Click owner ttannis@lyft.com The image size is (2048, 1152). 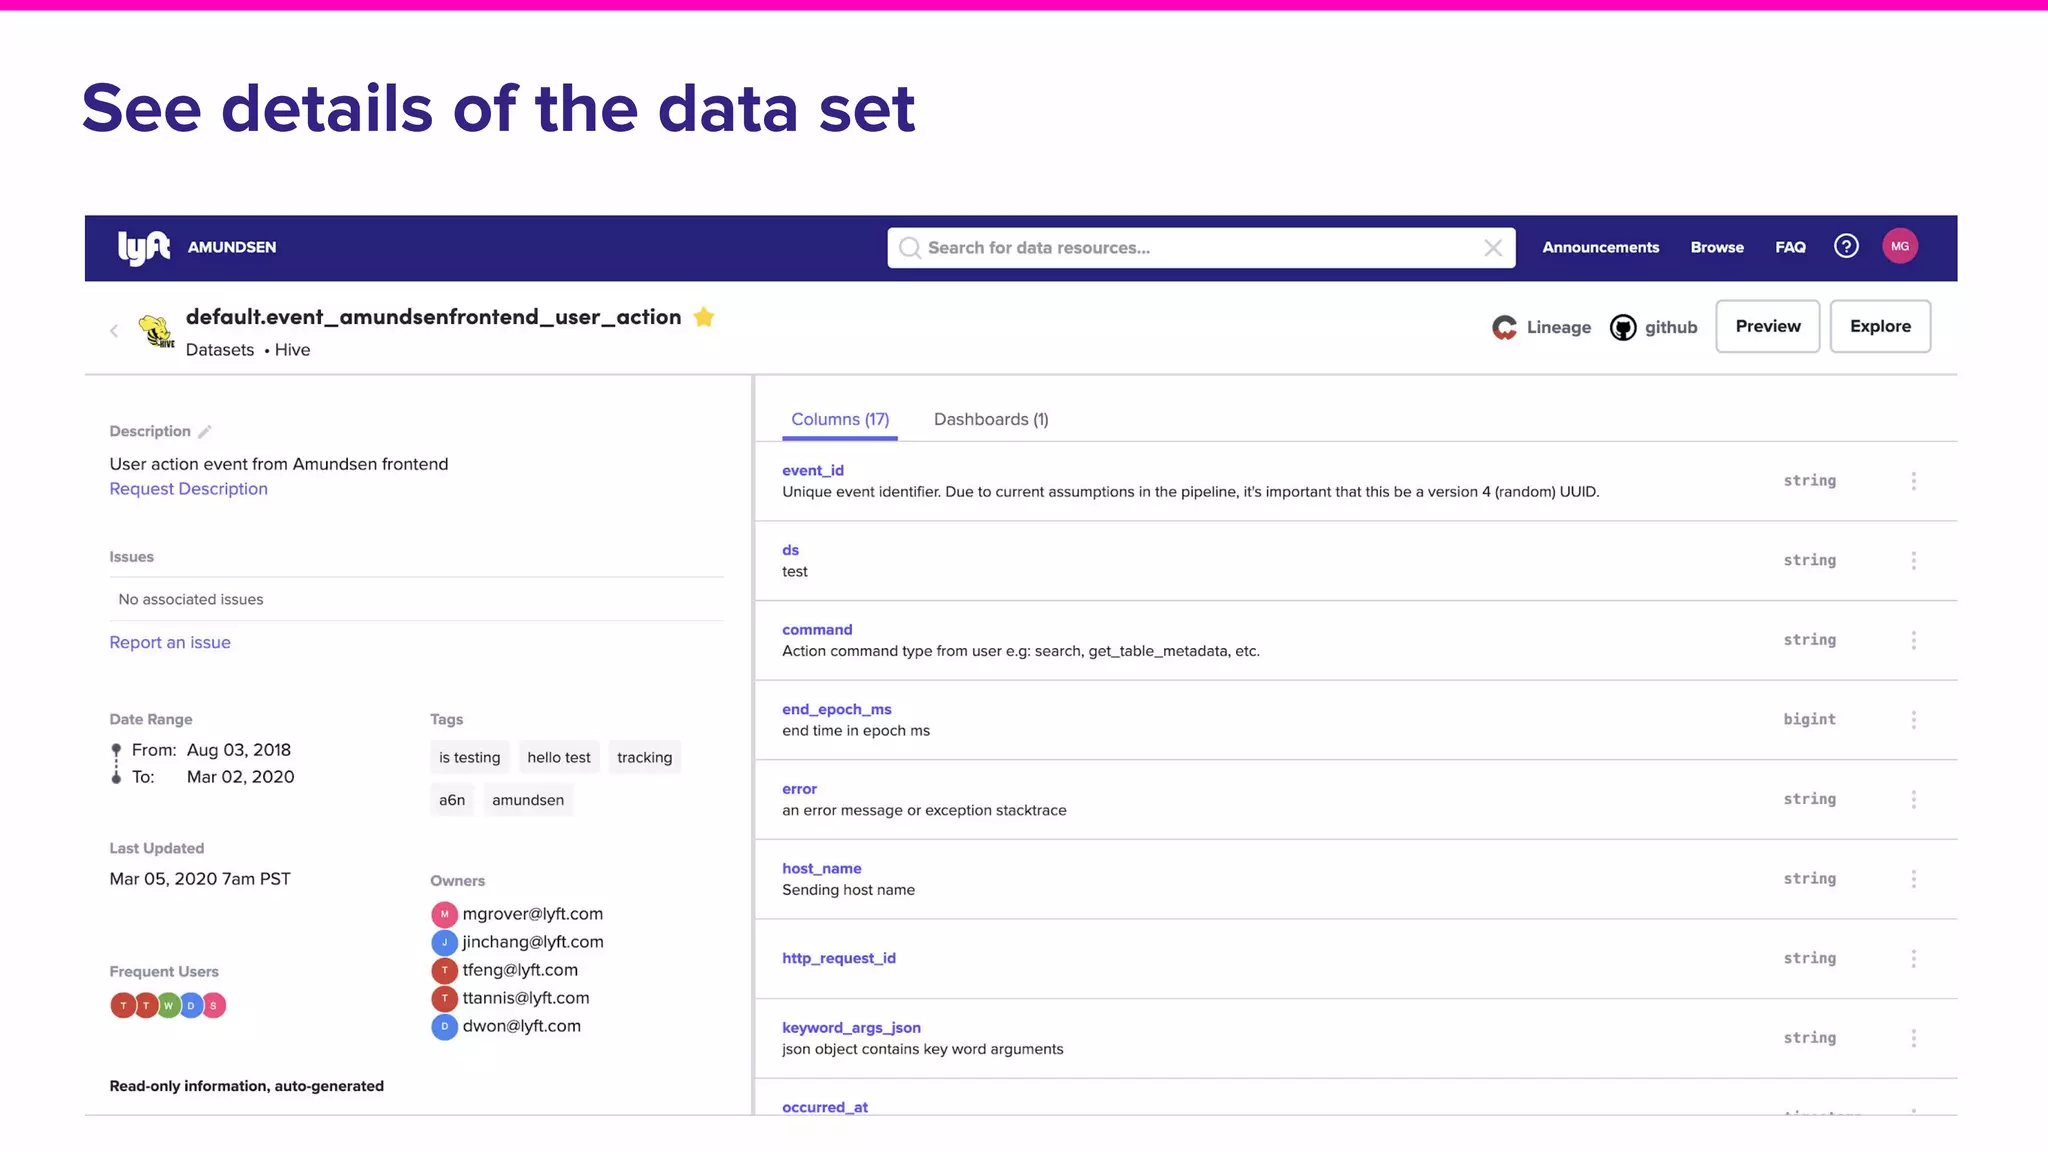coord(526,998)
